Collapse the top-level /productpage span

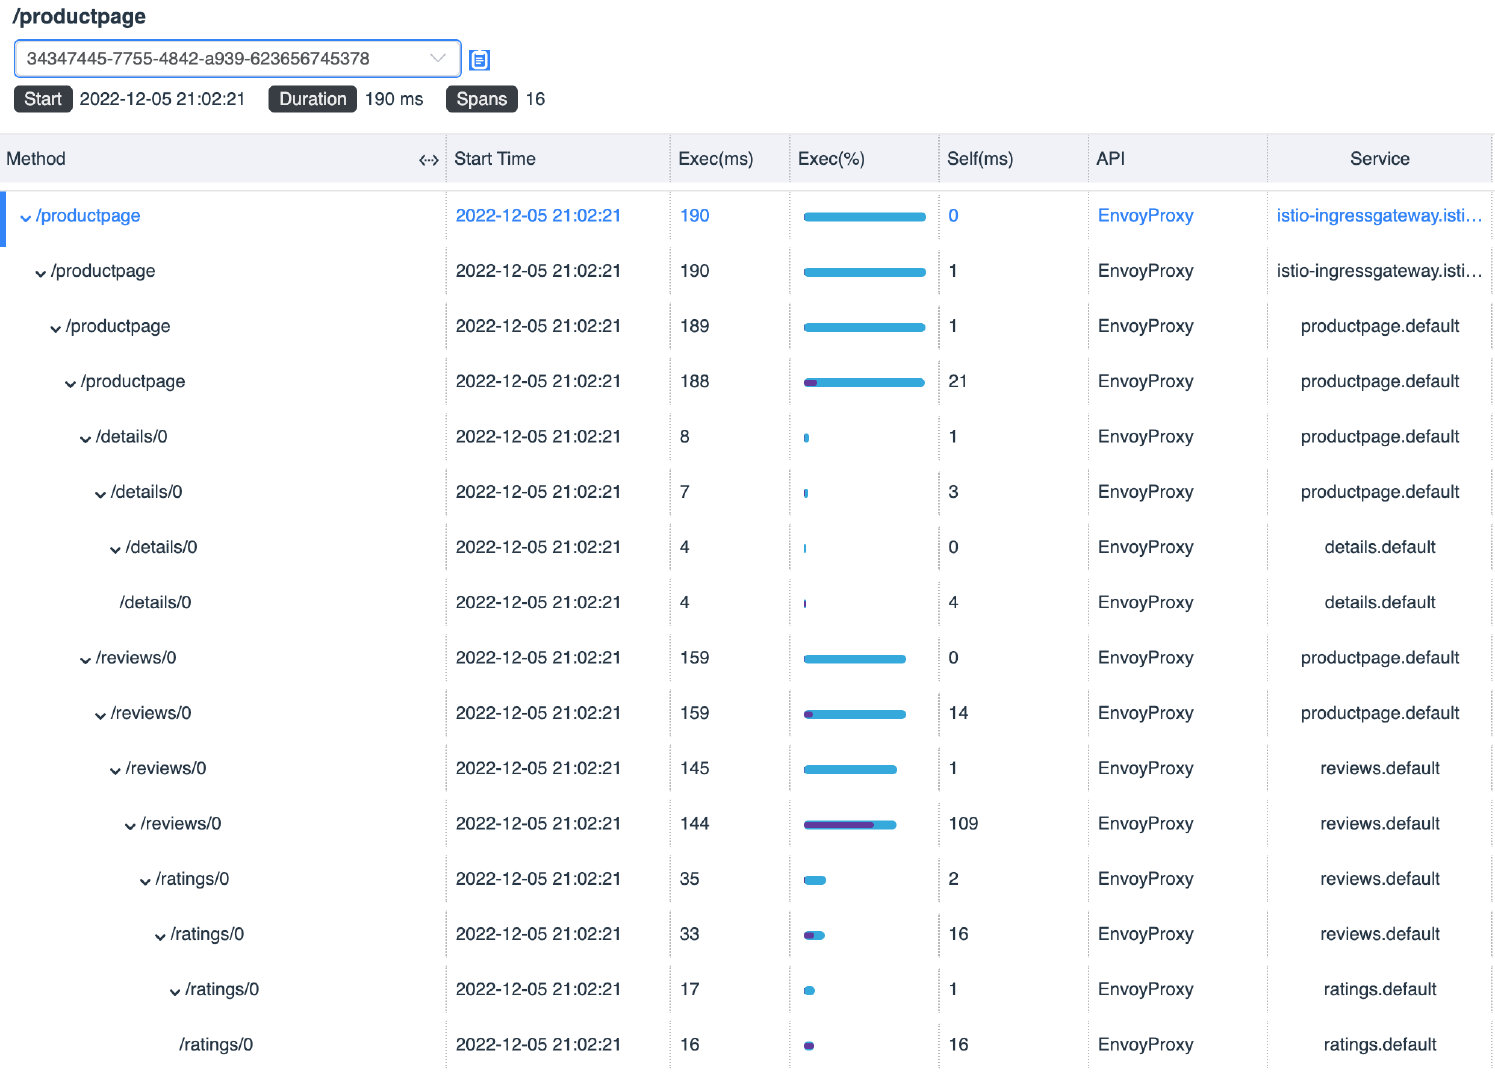(26, 218)
